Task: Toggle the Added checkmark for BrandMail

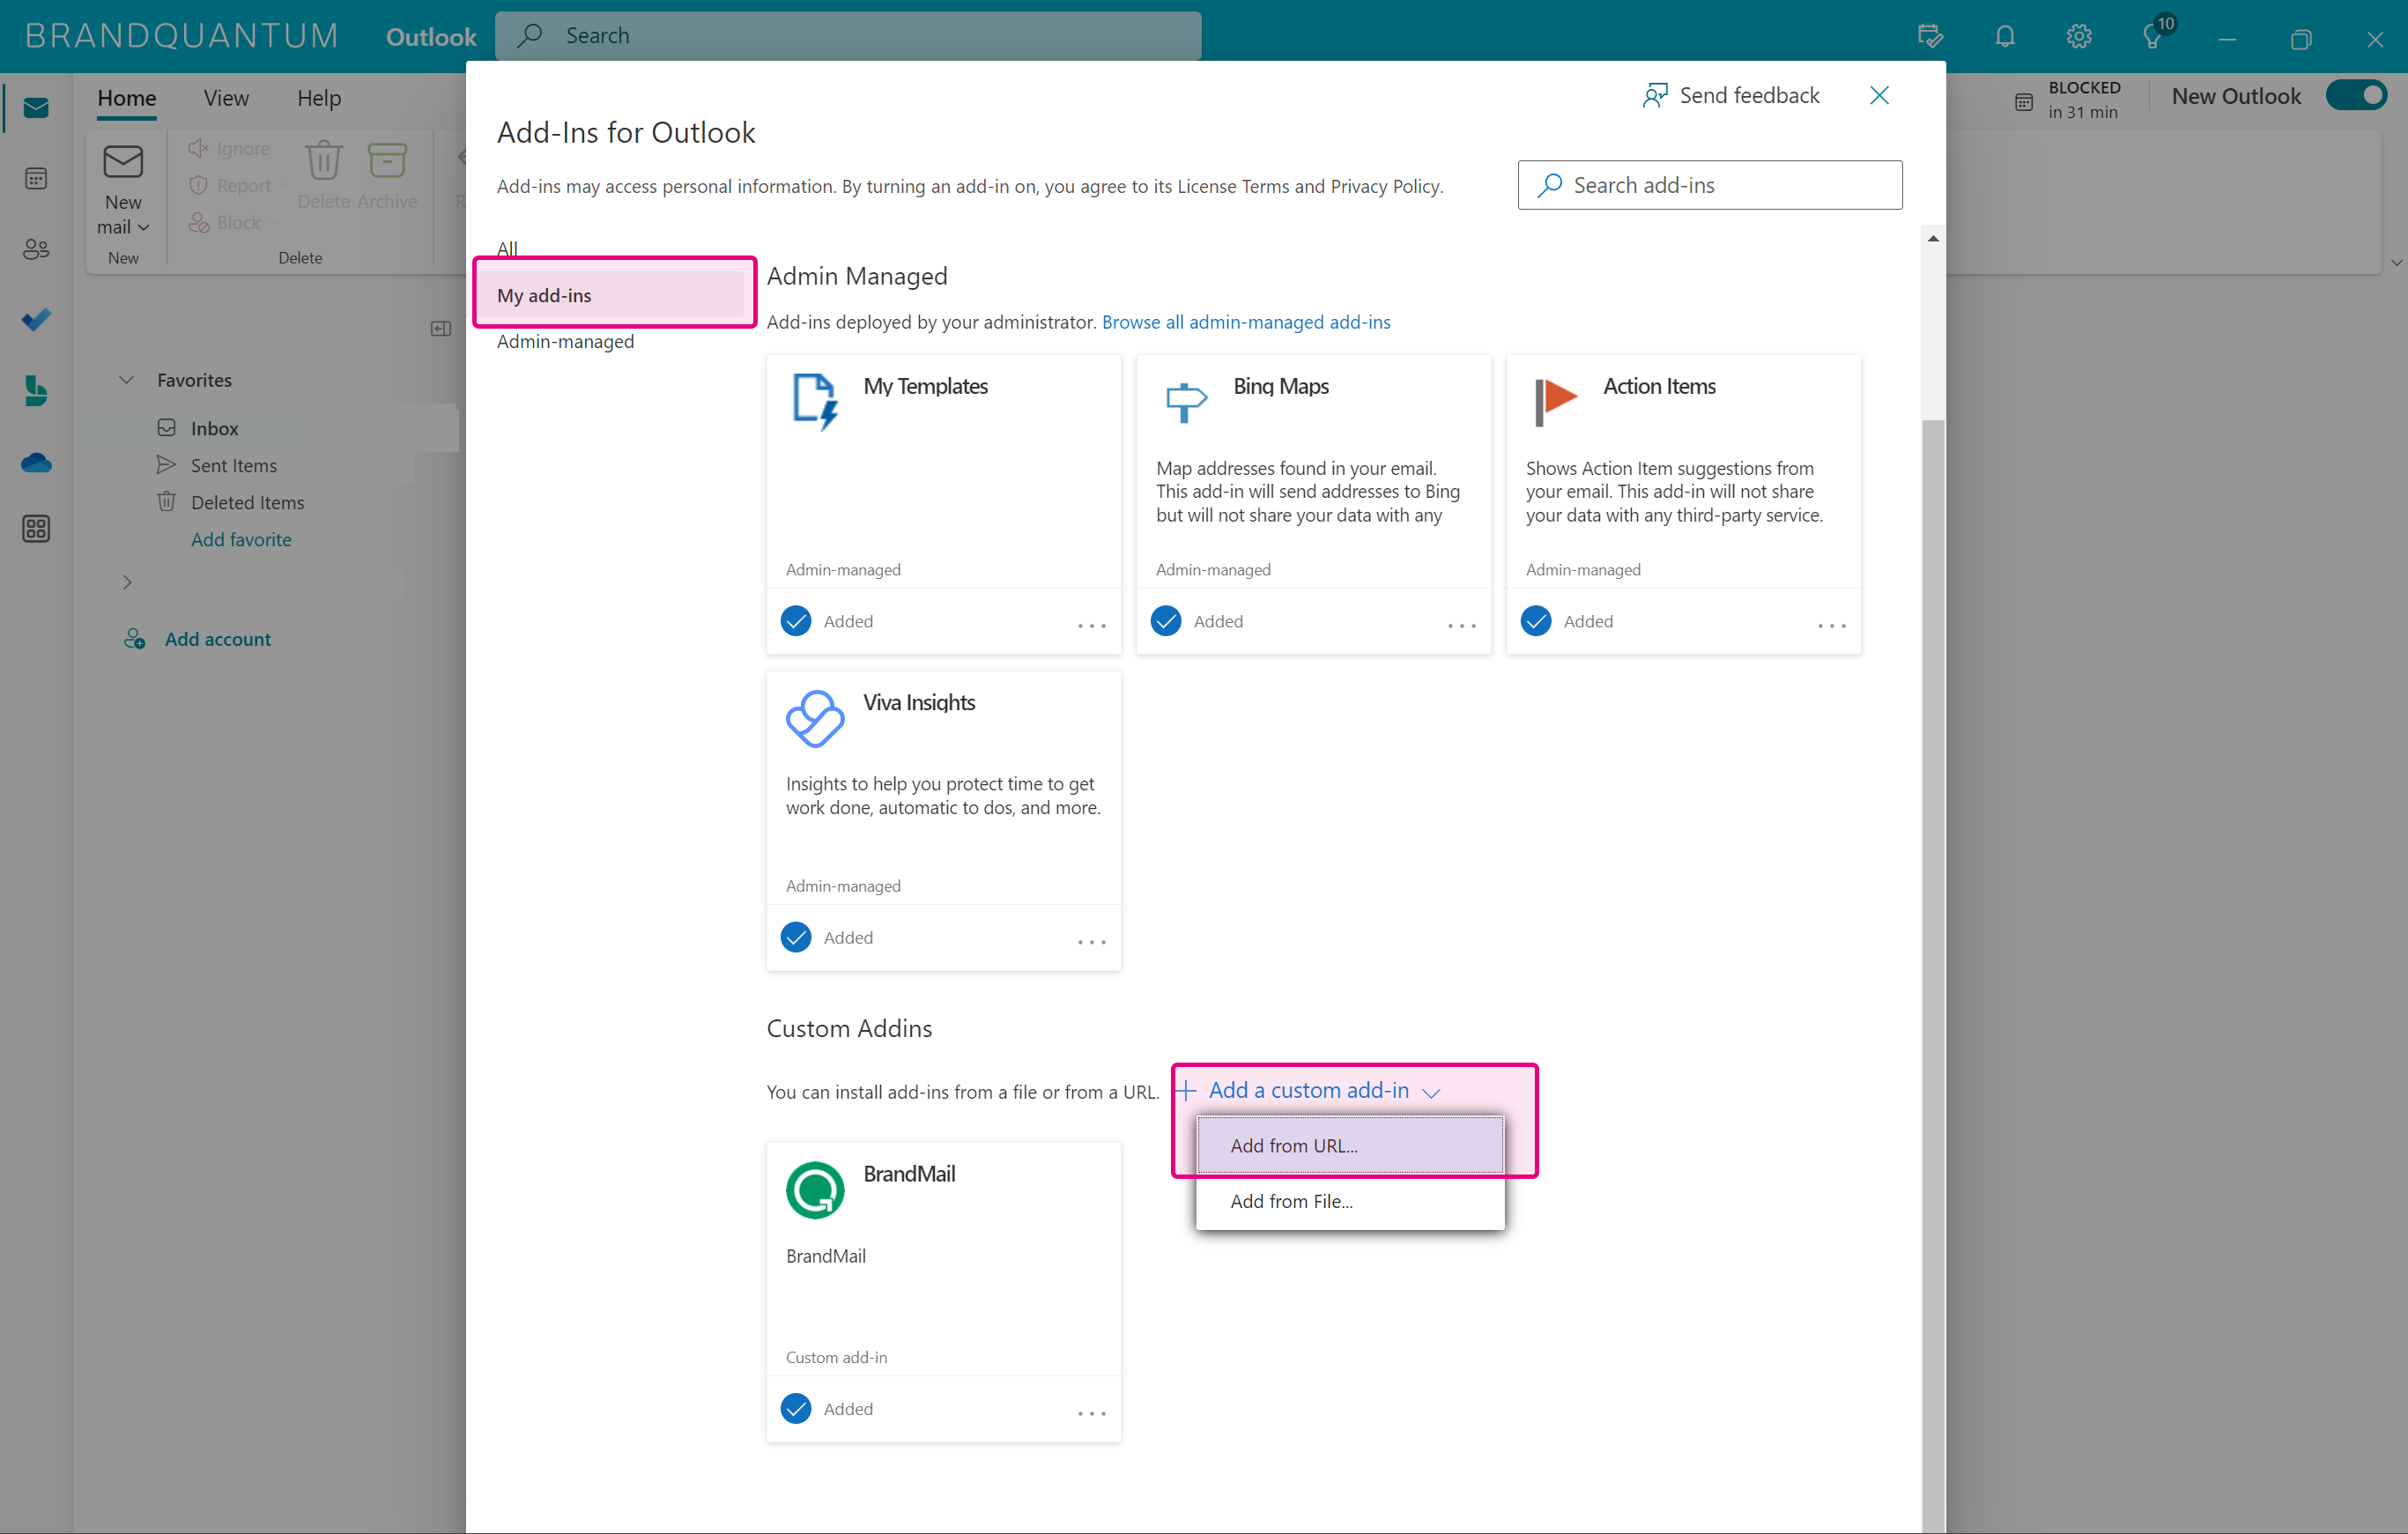Action: coord(796,1408)
